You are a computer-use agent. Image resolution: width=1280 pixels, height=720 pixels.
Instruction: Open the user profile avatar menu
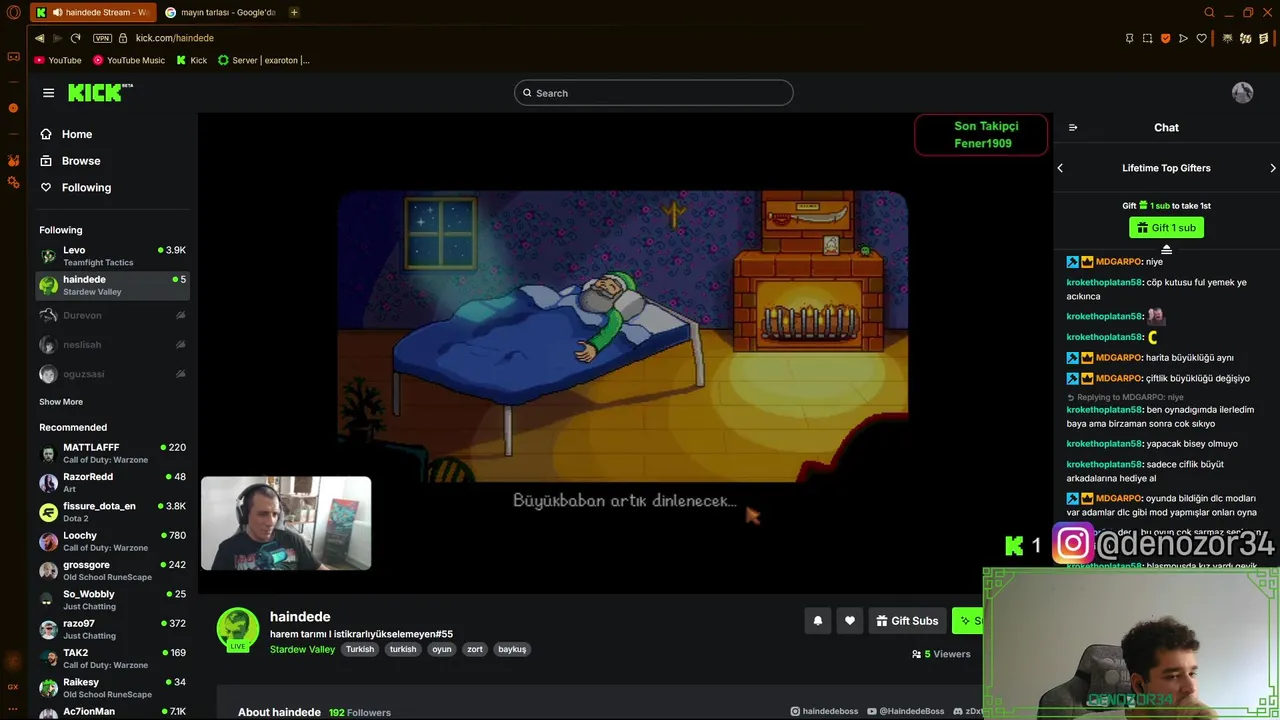(1242, 93)
